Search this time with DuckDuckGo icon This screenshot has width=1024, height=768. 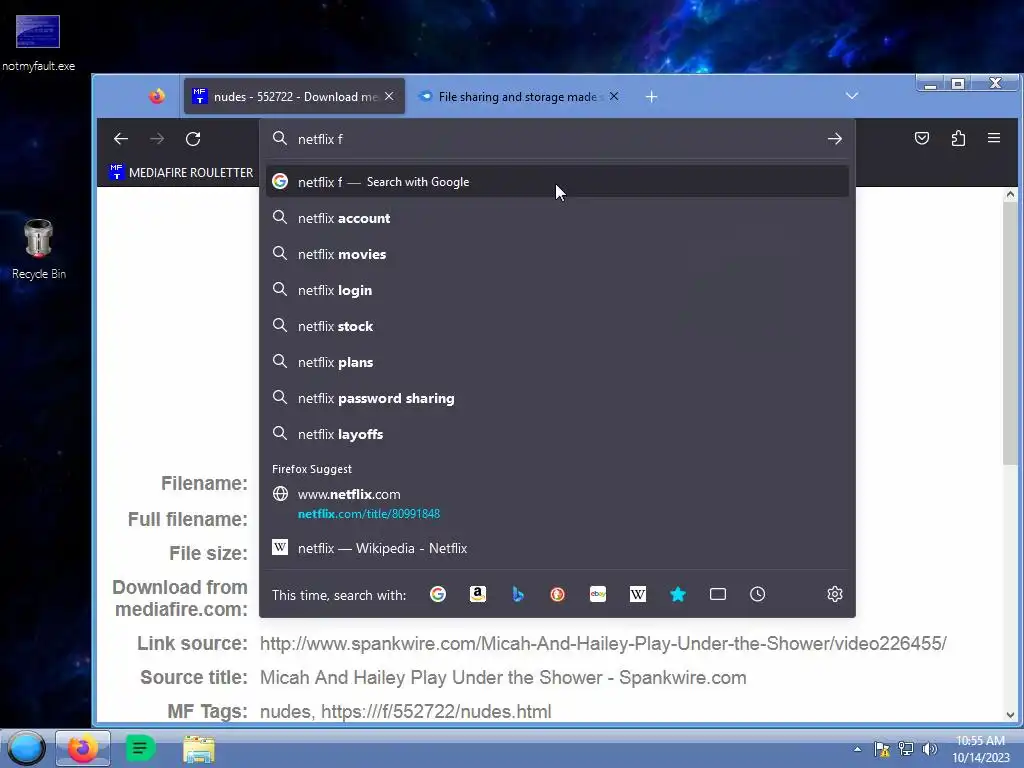(x=558, y=594)
